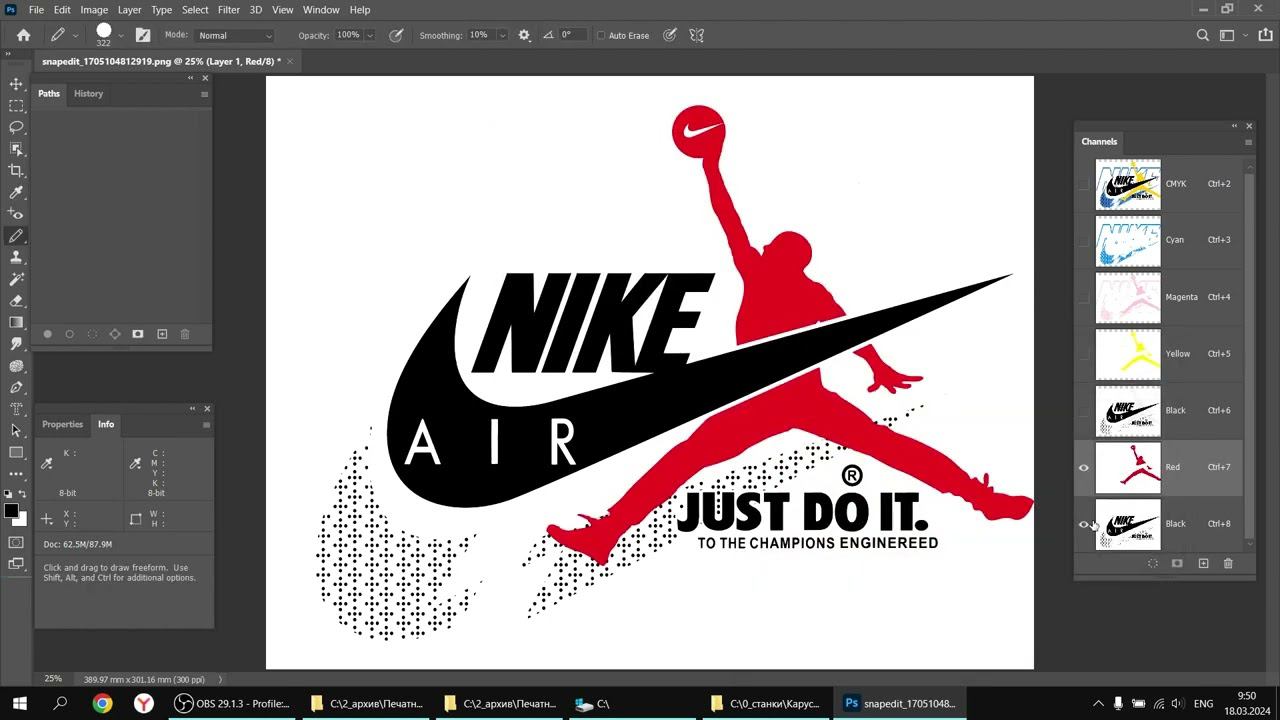
Task: Select the Move tool
Action: click(16, 84)
